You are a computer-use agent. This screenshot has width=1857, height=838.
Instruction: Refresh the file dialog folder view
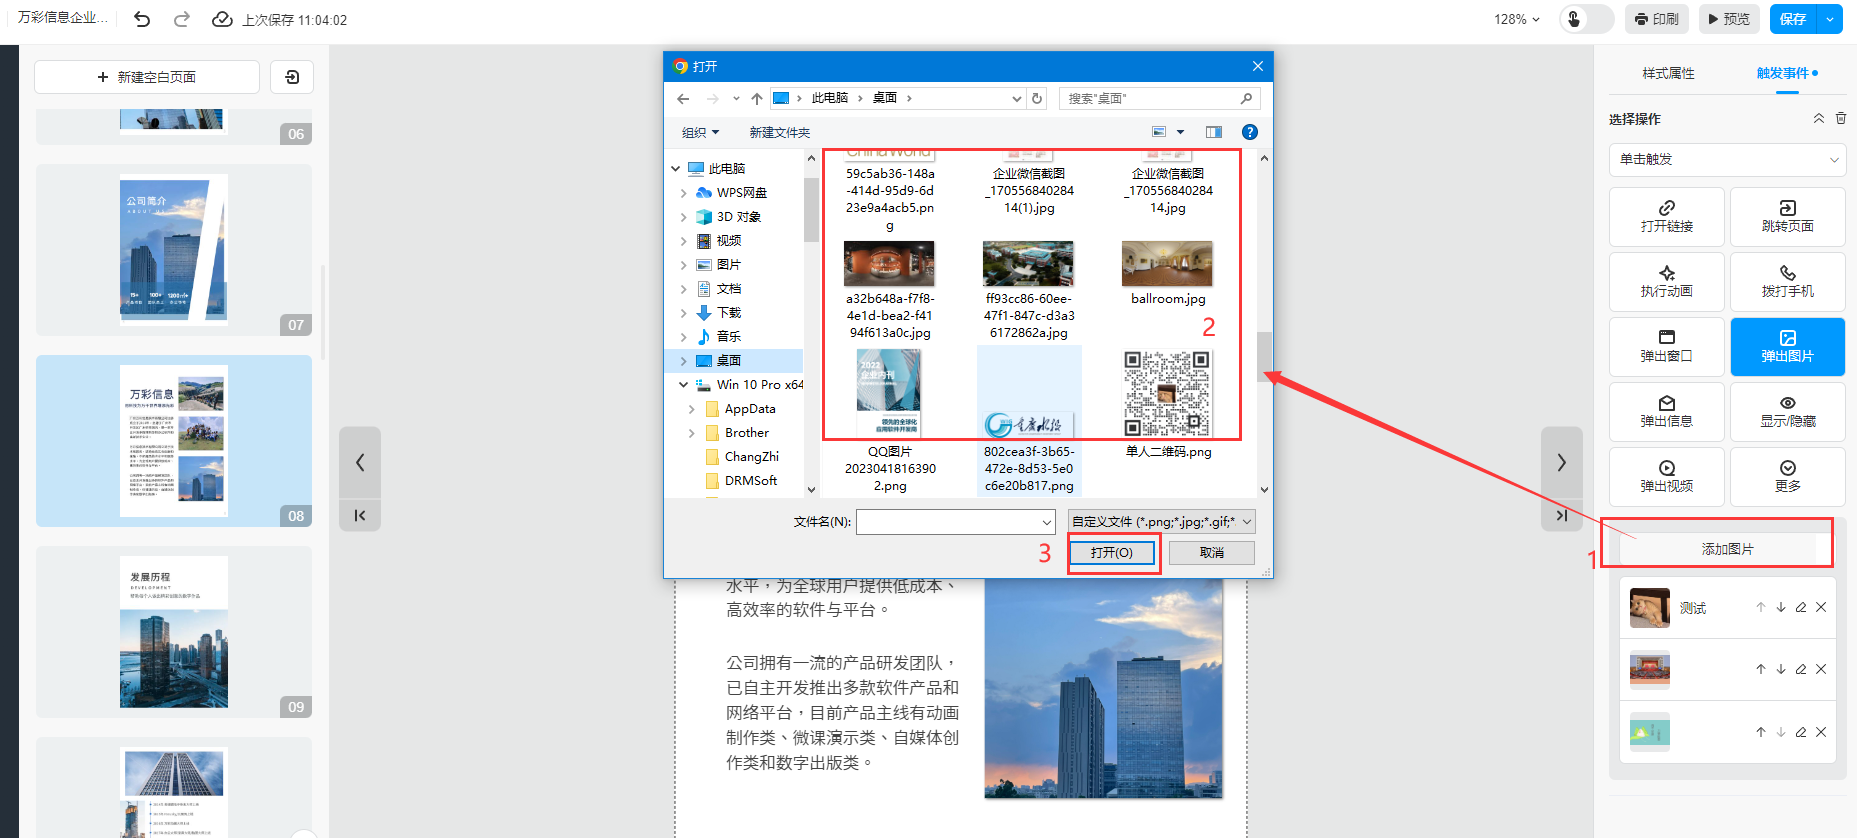[1037, 98]
